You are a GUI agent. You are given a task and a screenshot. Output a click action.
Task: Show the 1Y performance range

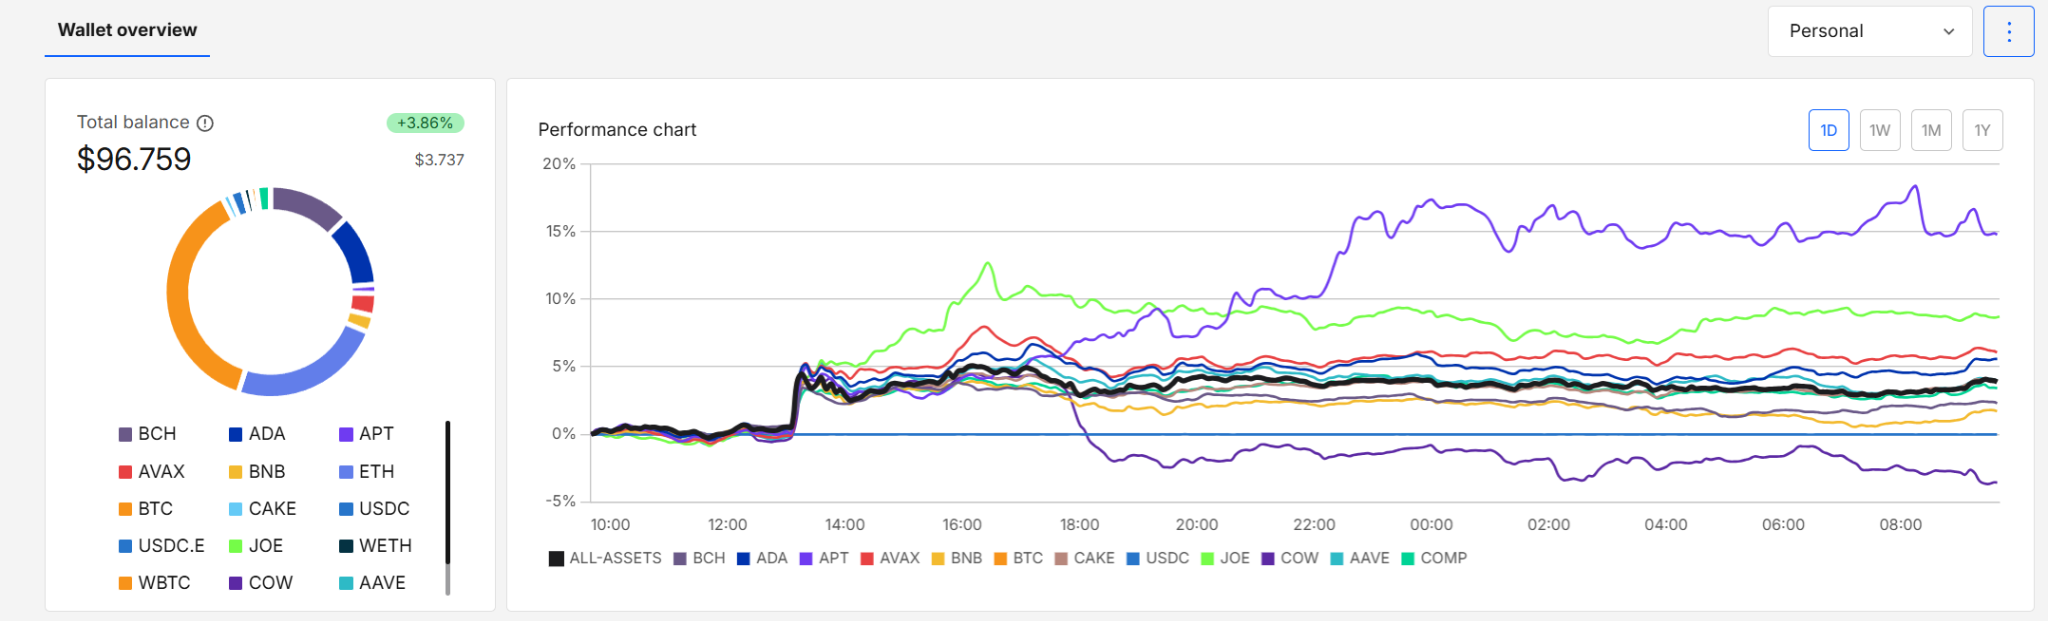point(1982,130)
